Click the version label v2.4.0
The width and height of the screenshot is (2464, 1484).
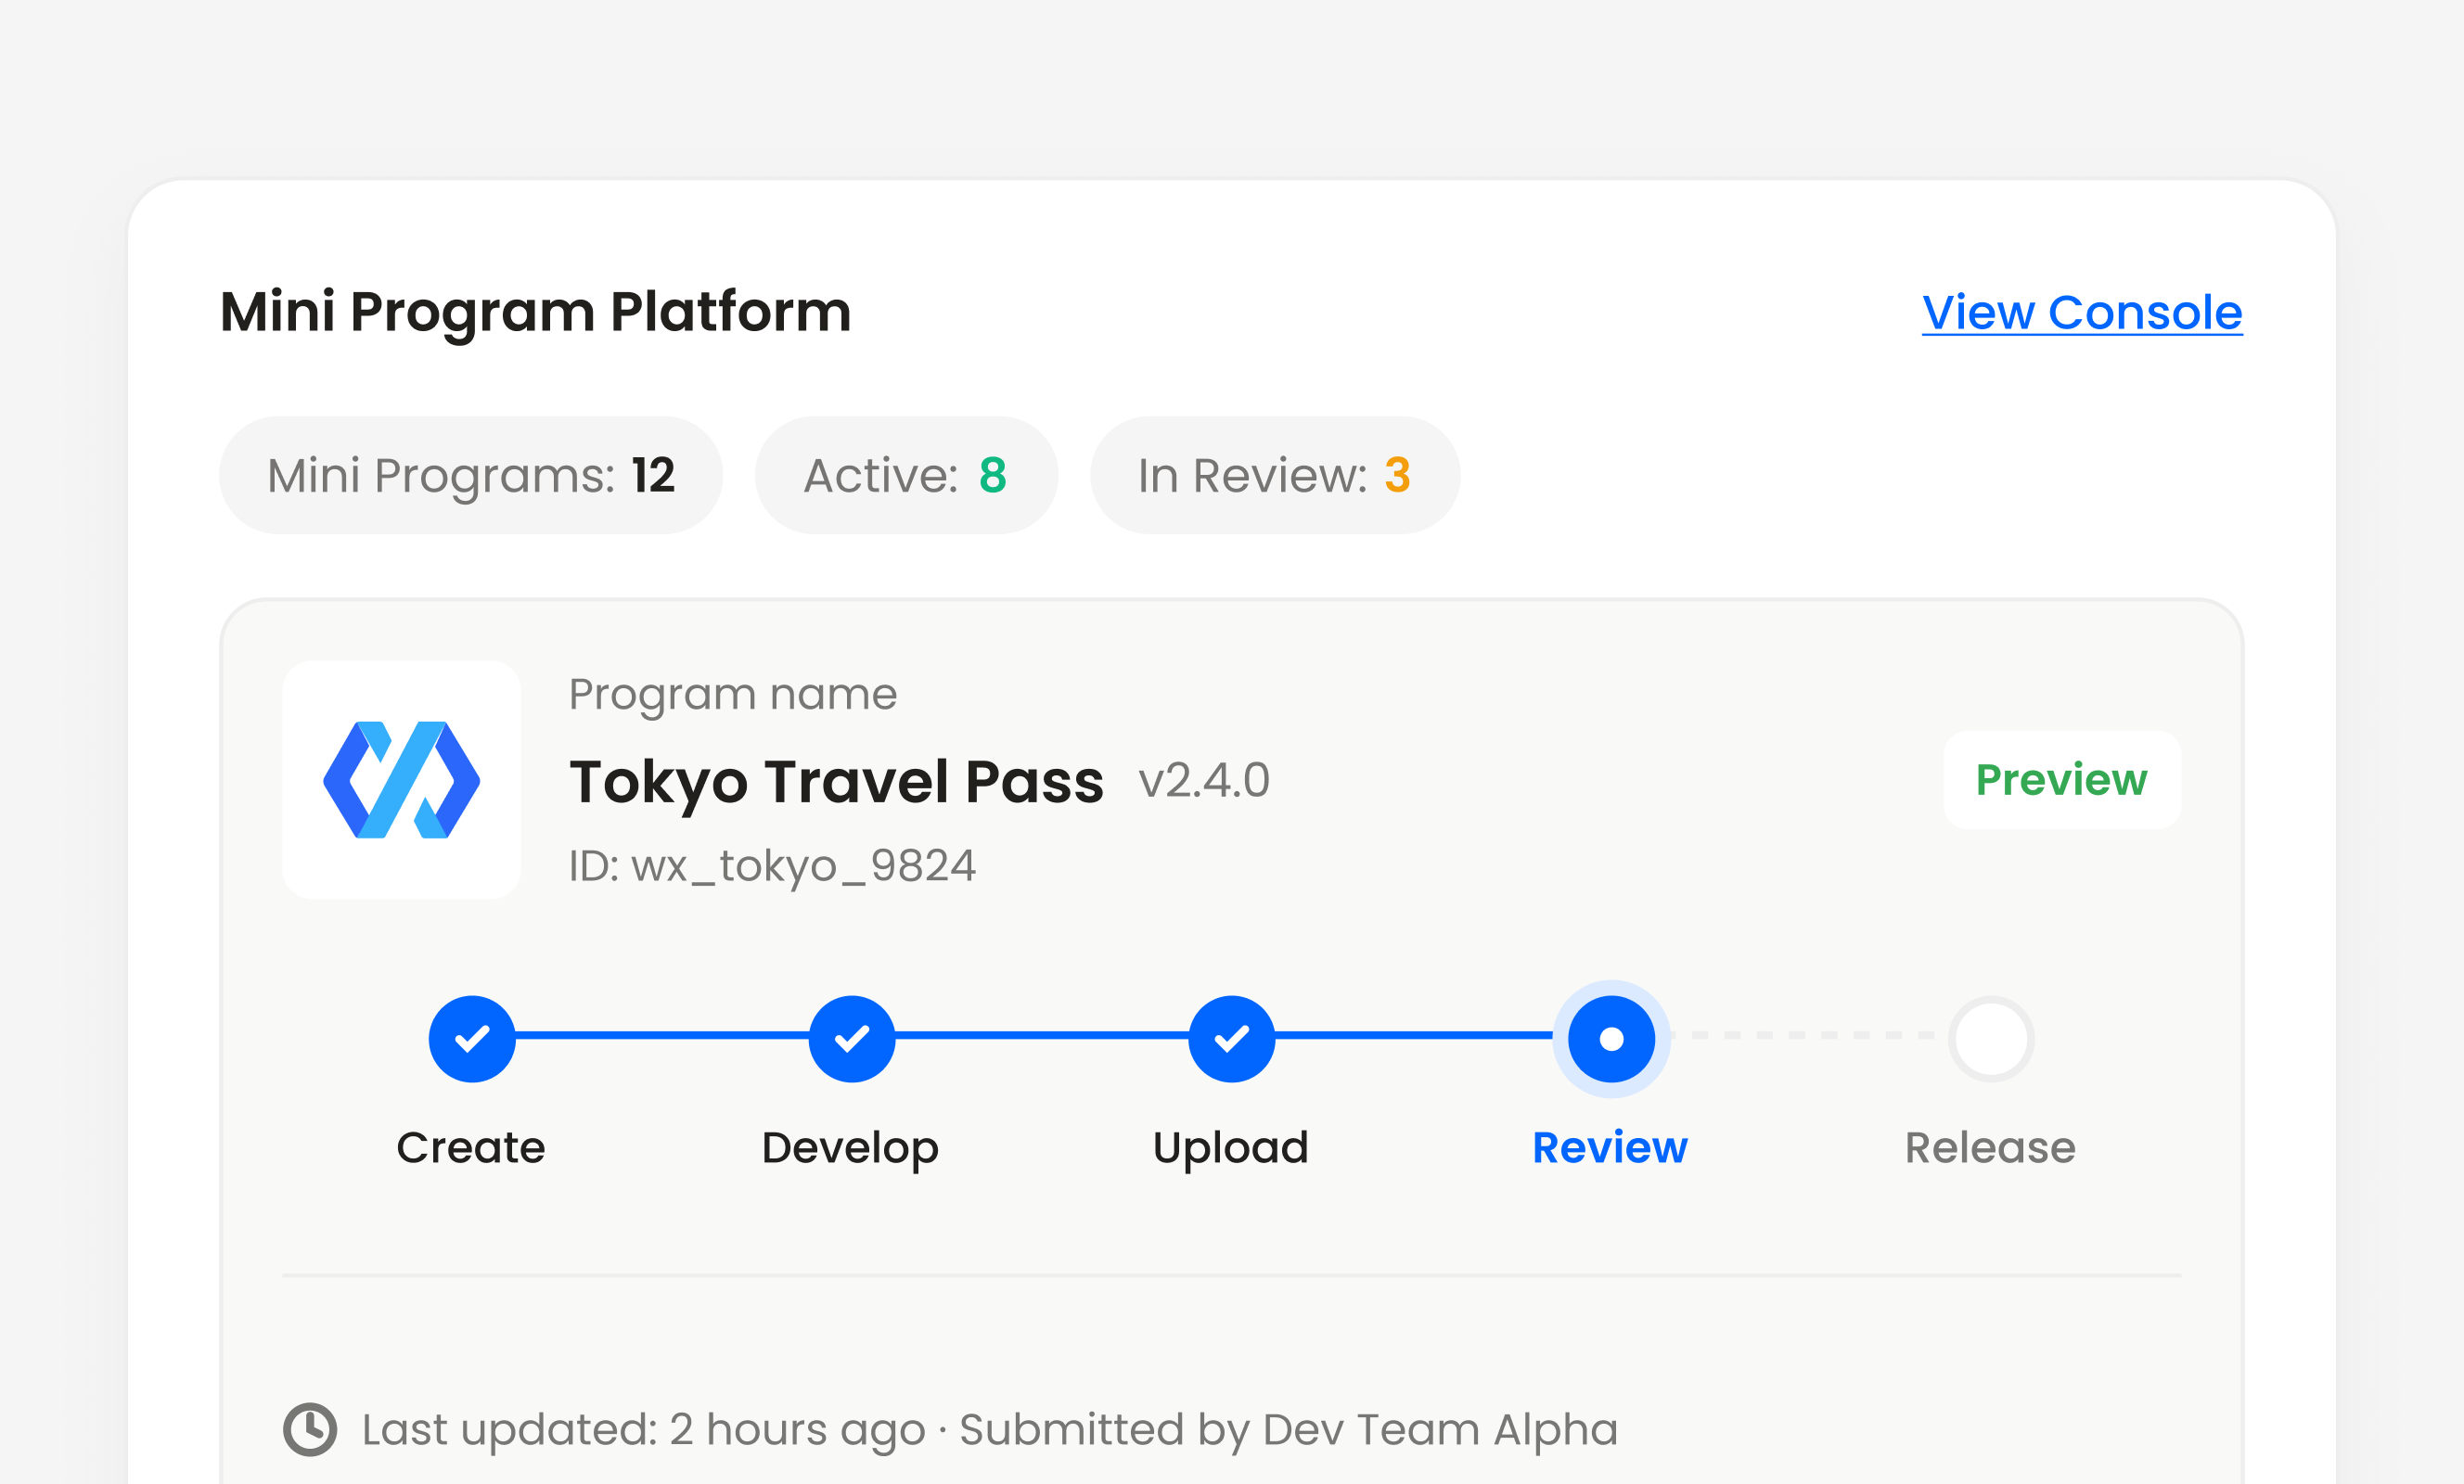1204,781
